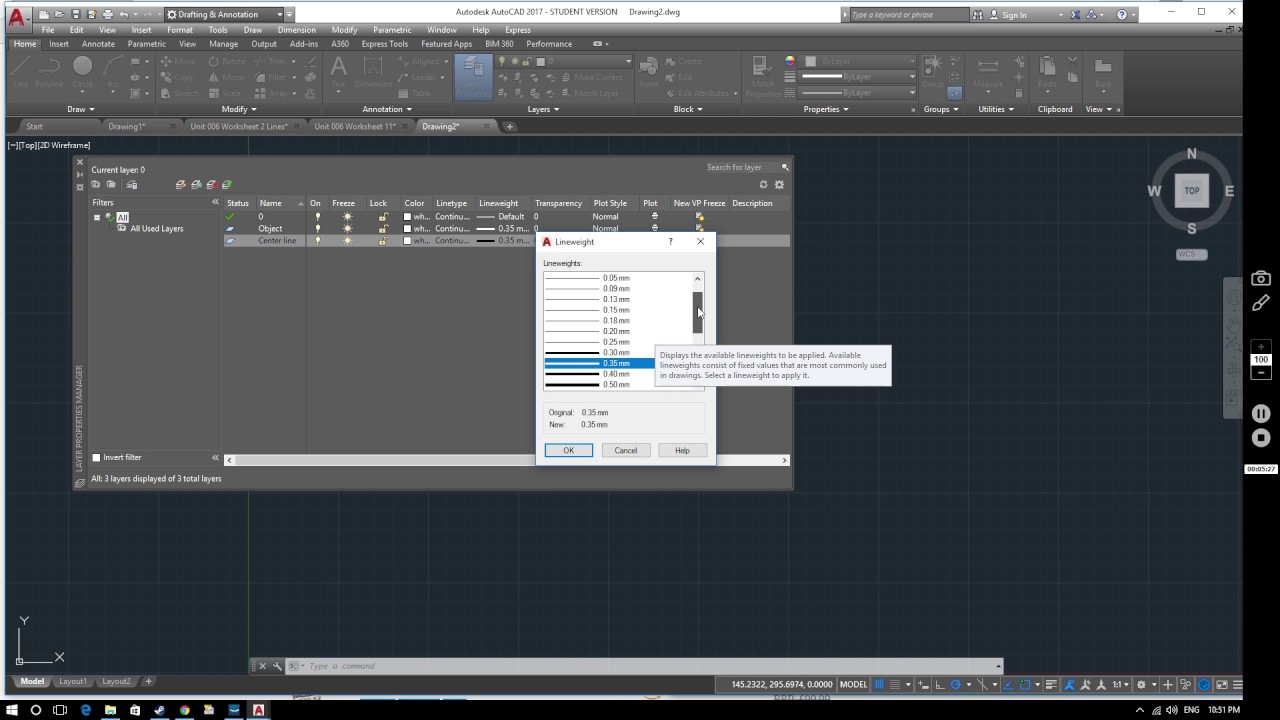
Task: Click Save in Quick Access toolbar
Action: pos(76,15)
